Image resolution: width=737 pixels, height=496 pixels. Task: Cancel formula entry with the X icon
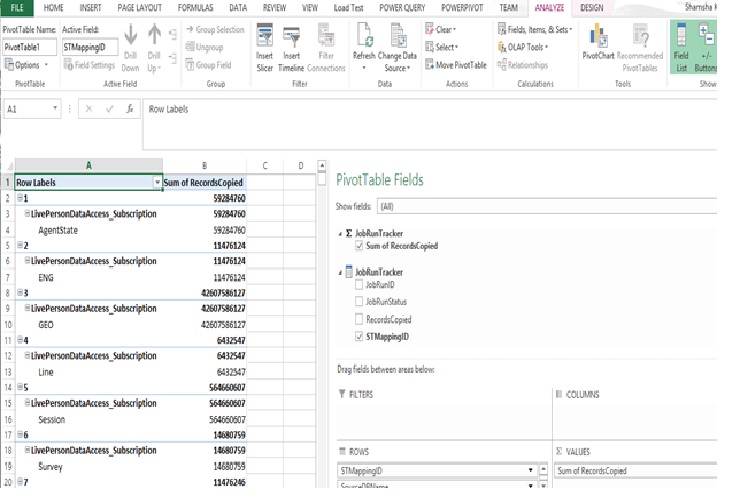coord(89,109)
